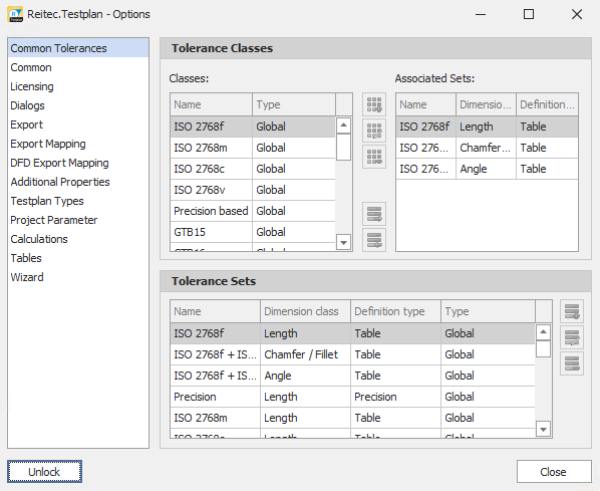Viewport: 600px width, 491px height.
Task: Go to the Wizard options page
Action: 27,277
